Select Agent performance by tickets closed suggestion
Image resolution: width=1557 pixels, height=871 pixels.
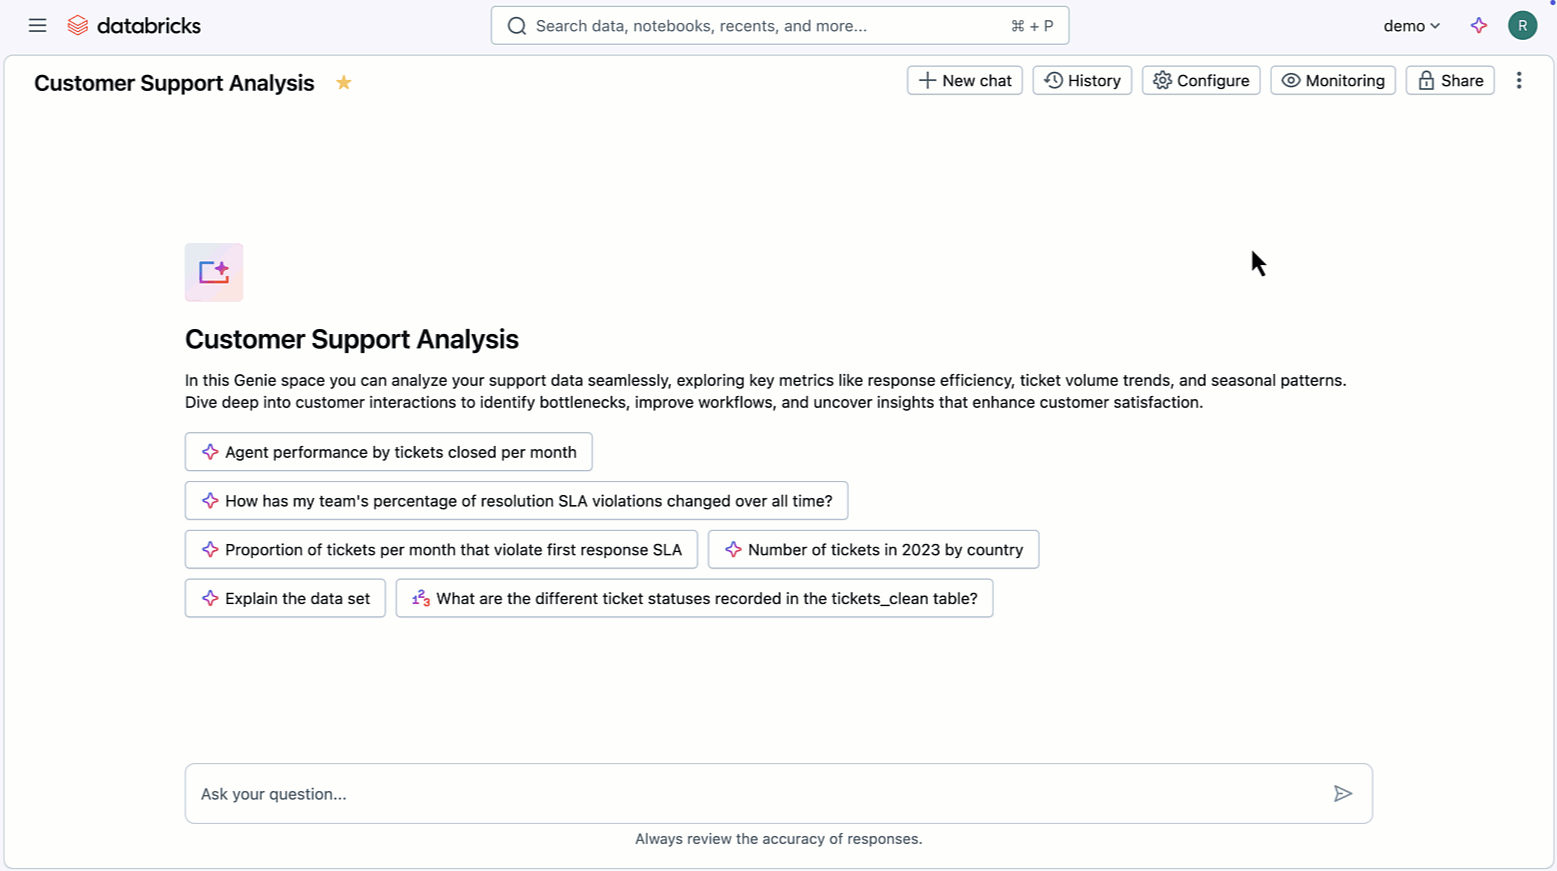click(388, 452)
